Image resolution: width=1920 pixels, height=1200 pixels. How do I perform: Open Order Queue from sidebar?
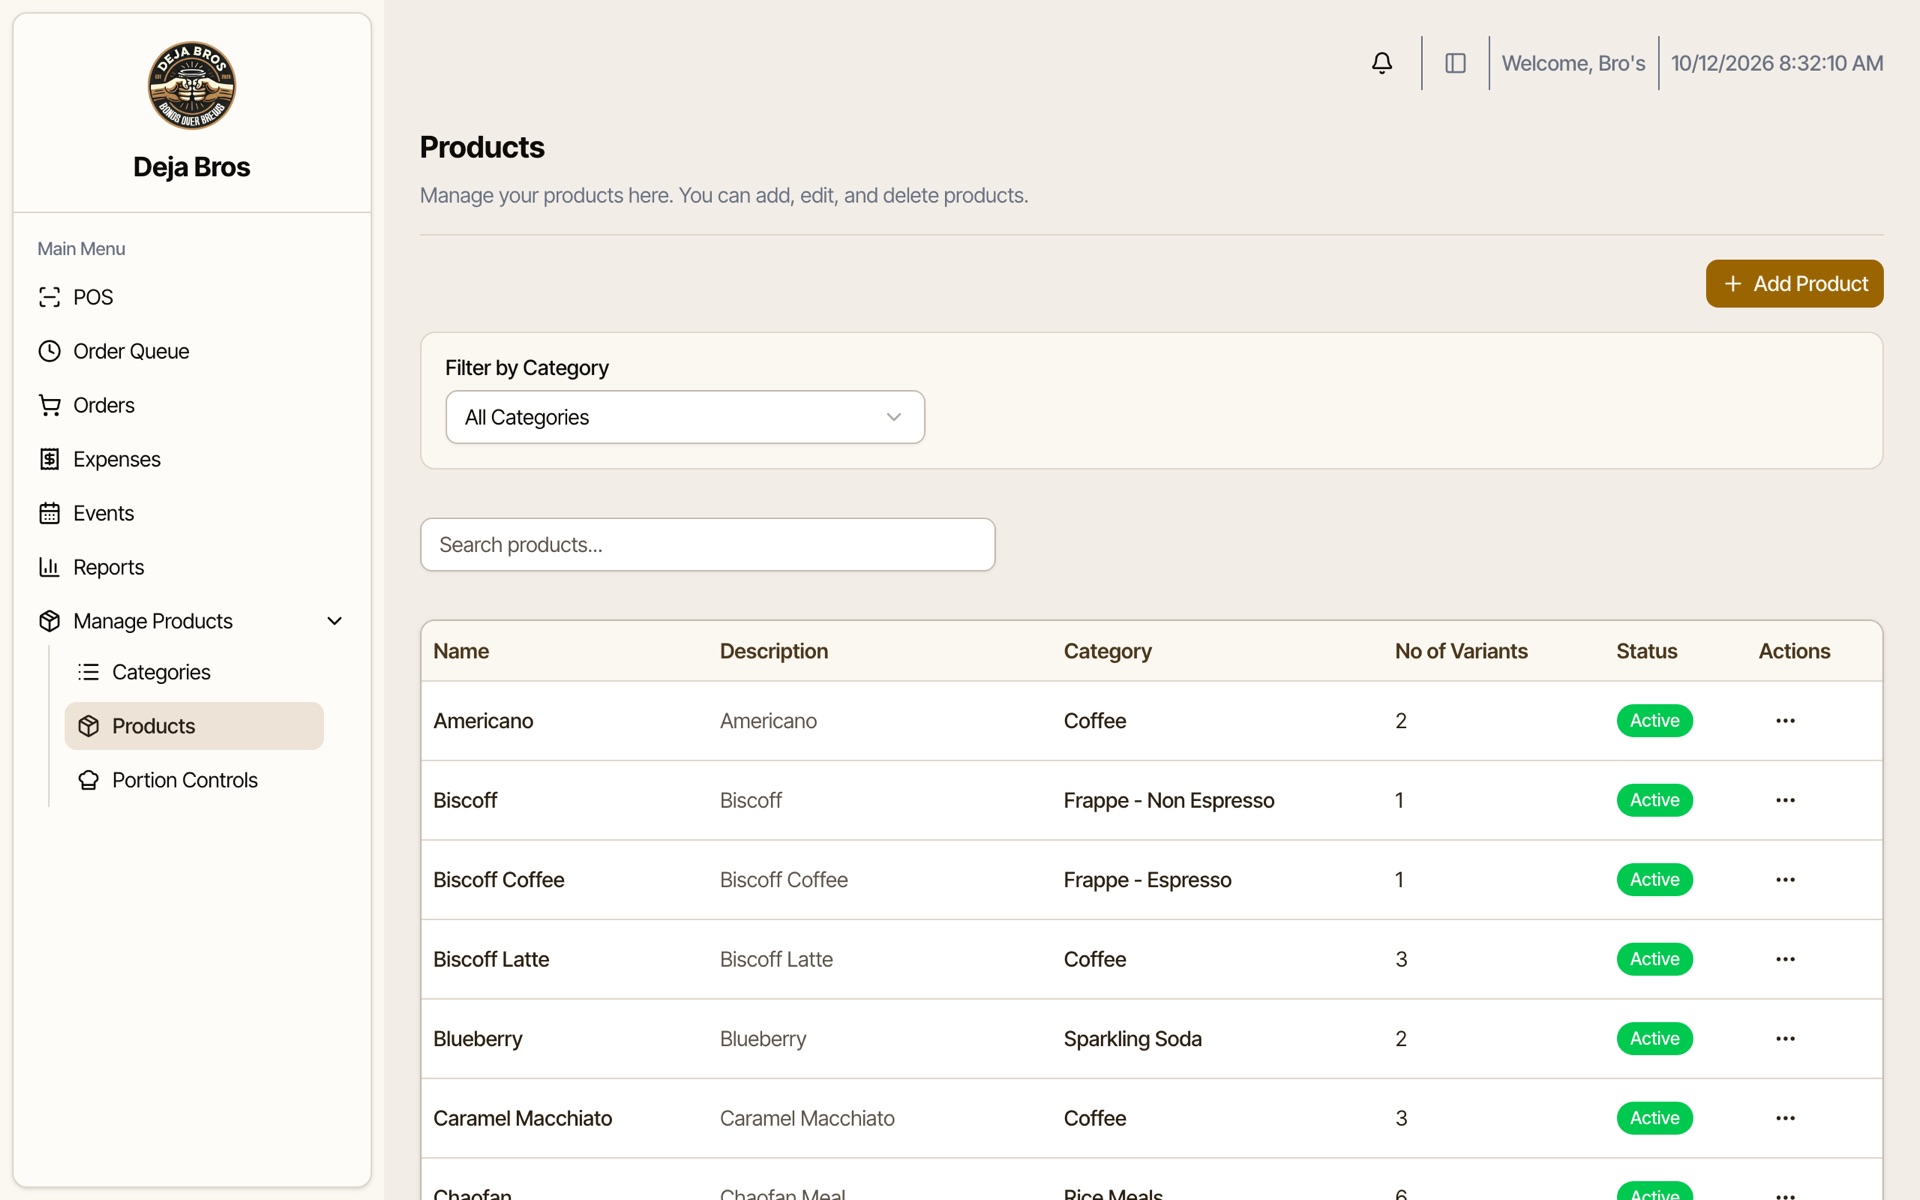[192, 351]
